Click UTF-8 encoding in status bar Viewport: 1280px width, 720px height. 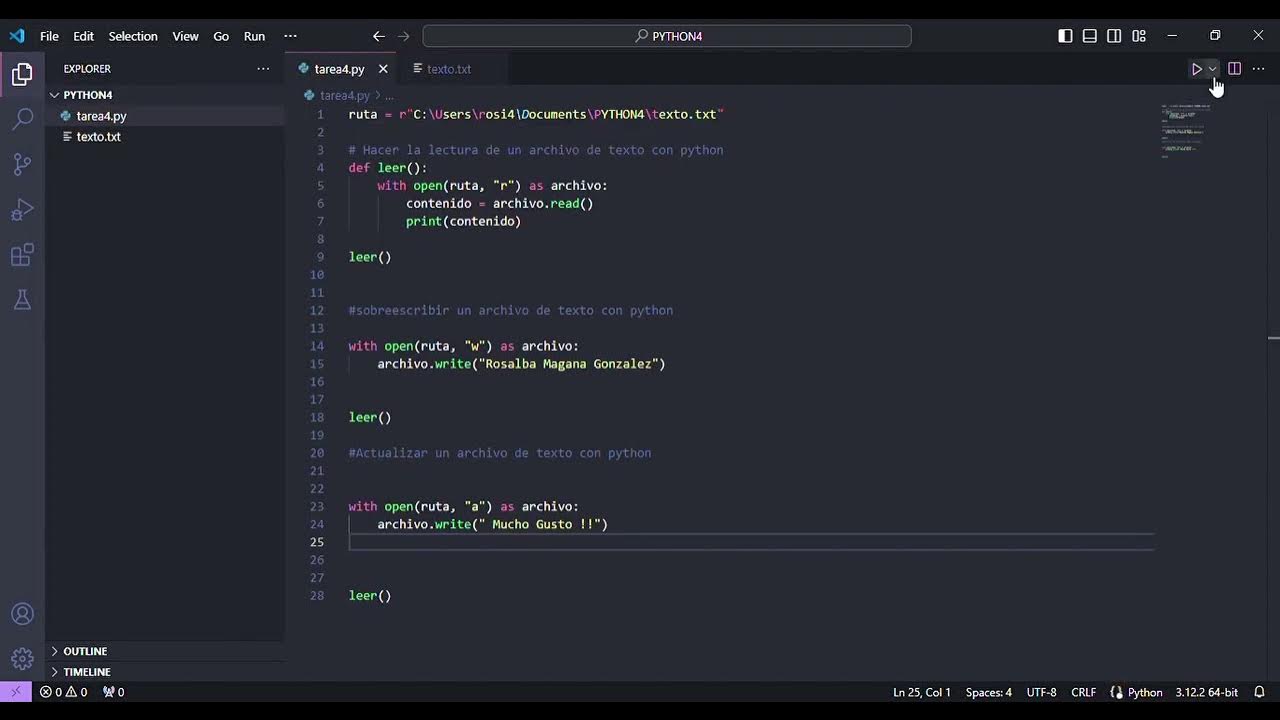1041,692
